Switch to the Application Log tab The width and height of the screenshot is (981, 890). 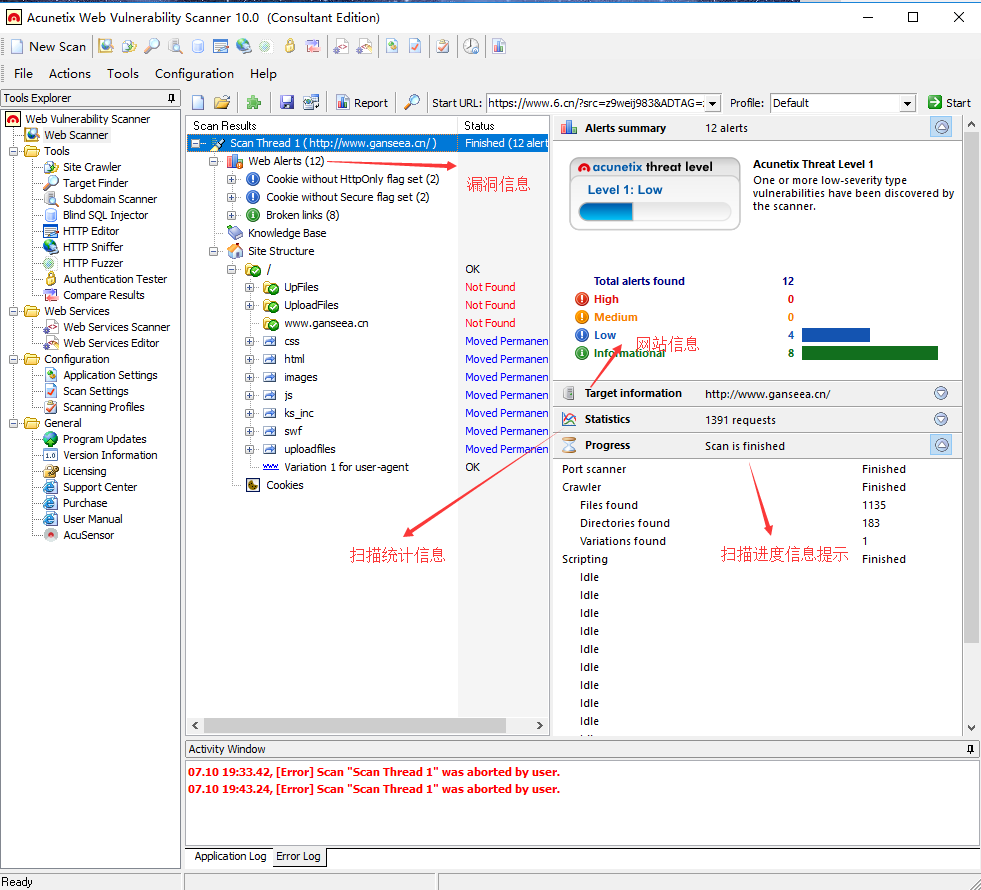tap(230, 856)
